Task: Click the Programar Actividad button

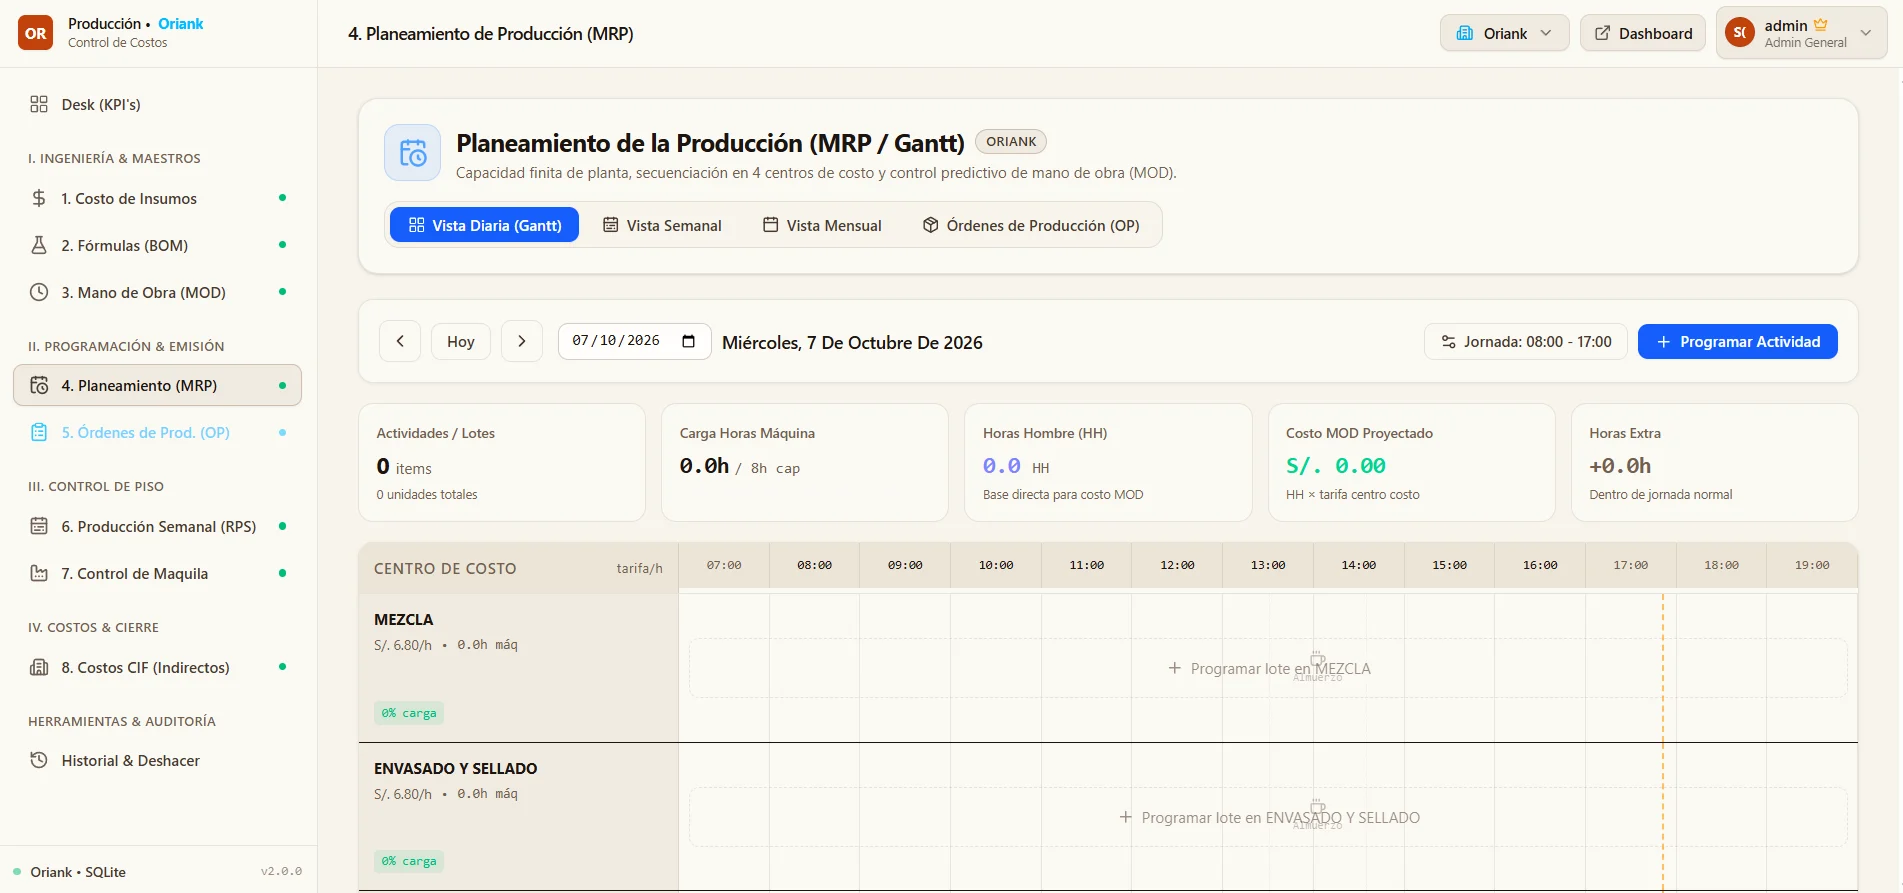Action: coord(1738,341)
